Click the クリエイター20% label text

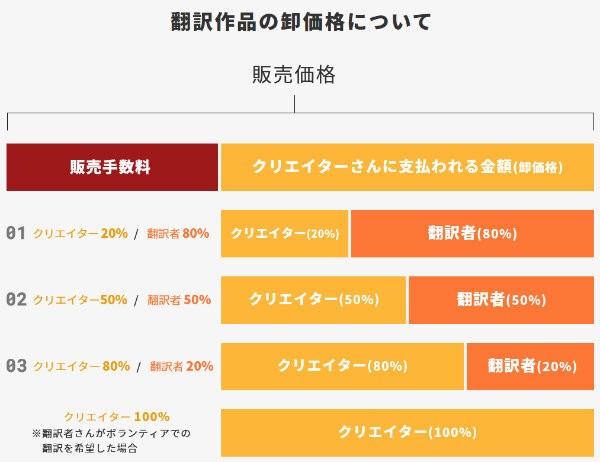pyautogui.click(x=80, y=233)
